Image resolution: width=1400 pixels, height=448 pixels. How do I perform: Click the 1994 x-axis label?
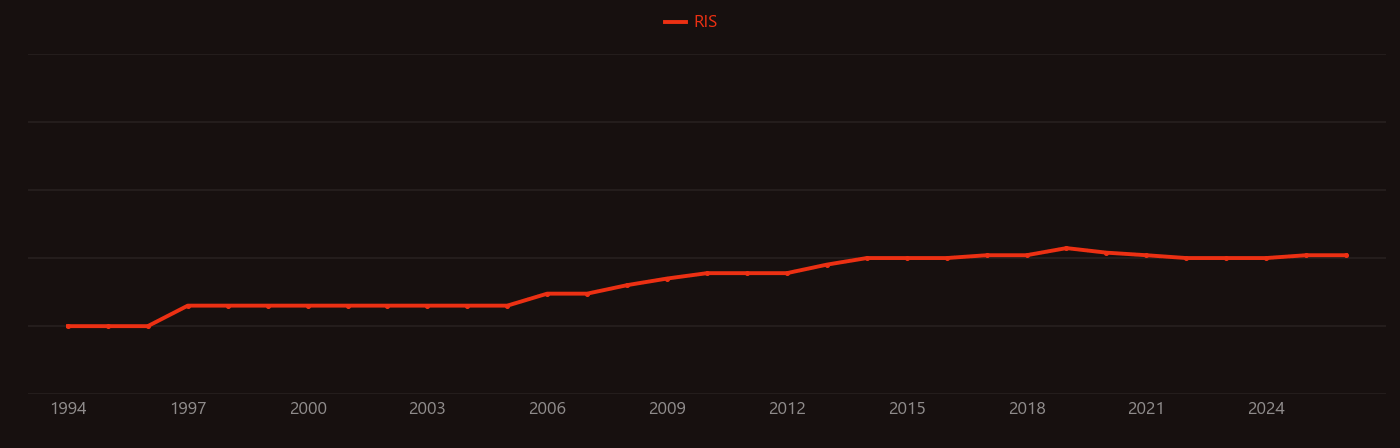pyautogui.click(x=68, y=409)
